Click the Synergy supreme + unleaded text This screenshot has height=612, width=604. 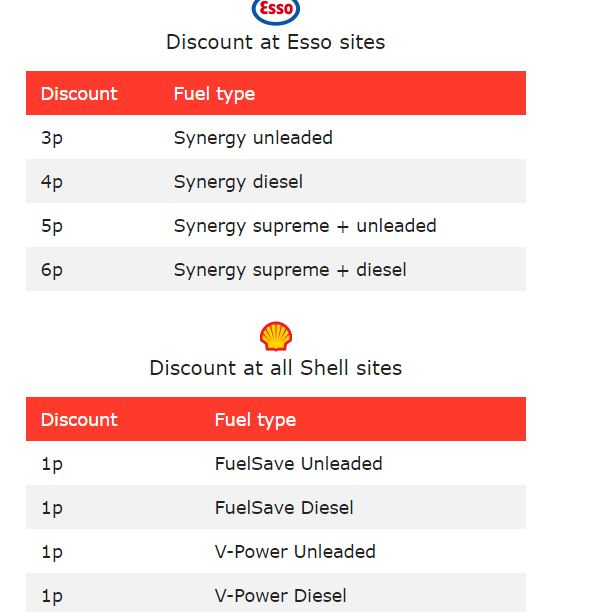coord(305,226)
